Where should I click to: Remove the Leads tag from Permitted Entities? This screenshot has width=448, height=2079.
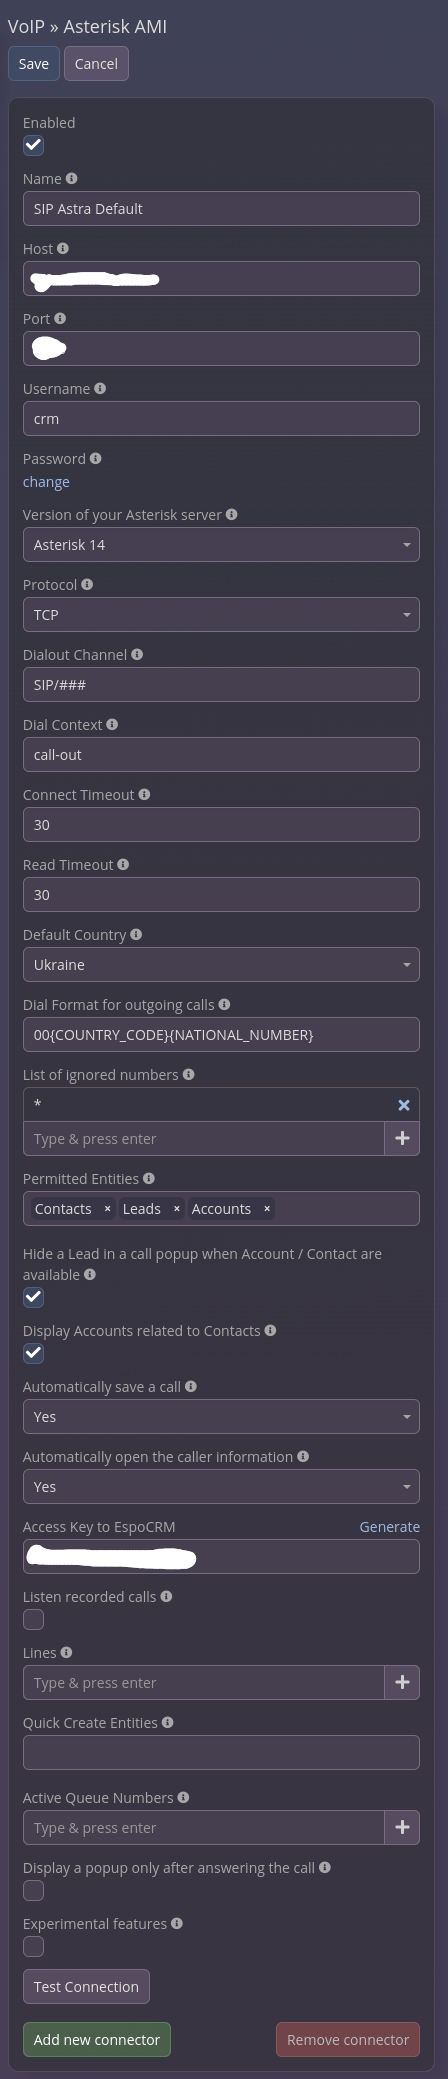click(x=177, y=1209)
